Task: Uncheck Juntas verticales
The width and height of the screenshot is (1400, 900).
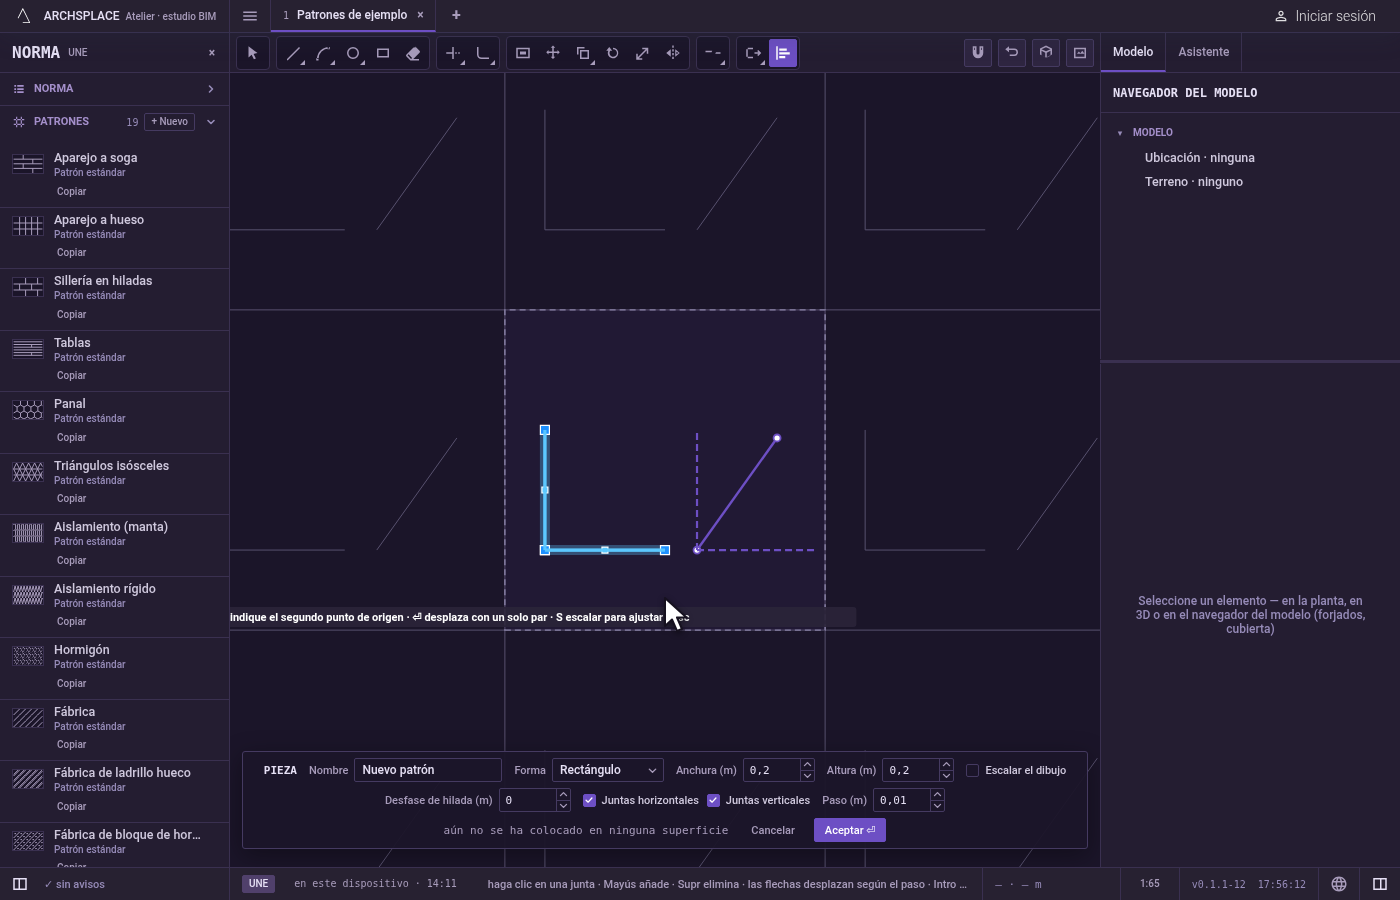Action: pos(713,800)
